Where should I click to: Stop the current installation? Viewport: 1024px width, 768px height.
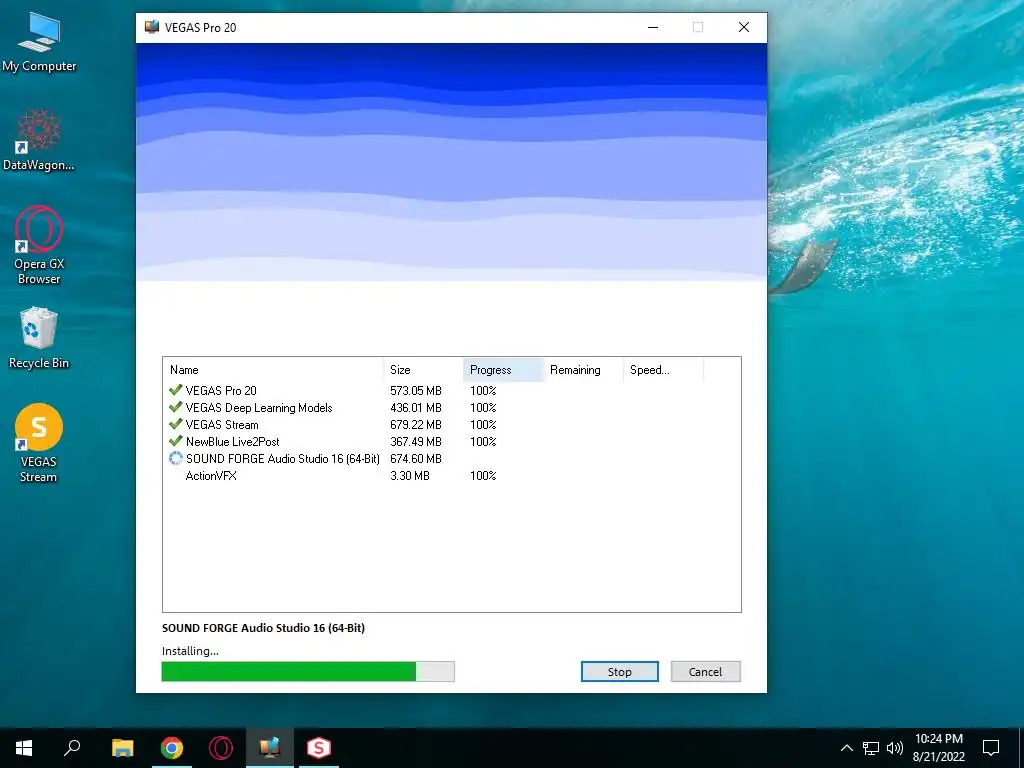[620, 671]
